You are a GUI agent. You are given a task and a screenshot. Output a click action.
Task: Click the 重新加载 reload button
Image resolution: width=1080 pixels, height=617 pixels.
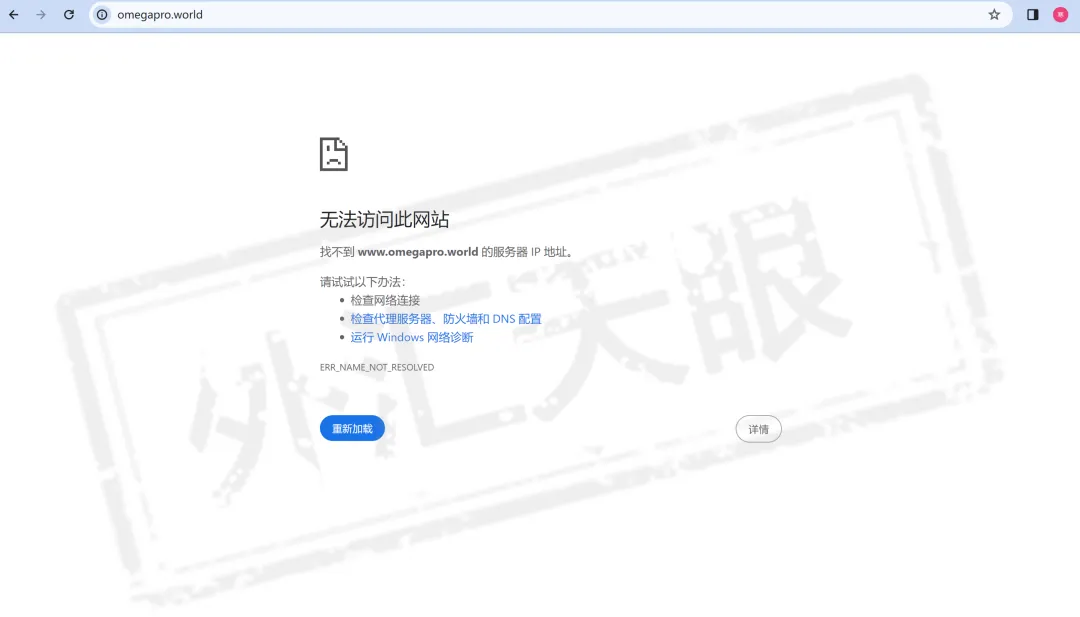[x=352, y=428]
